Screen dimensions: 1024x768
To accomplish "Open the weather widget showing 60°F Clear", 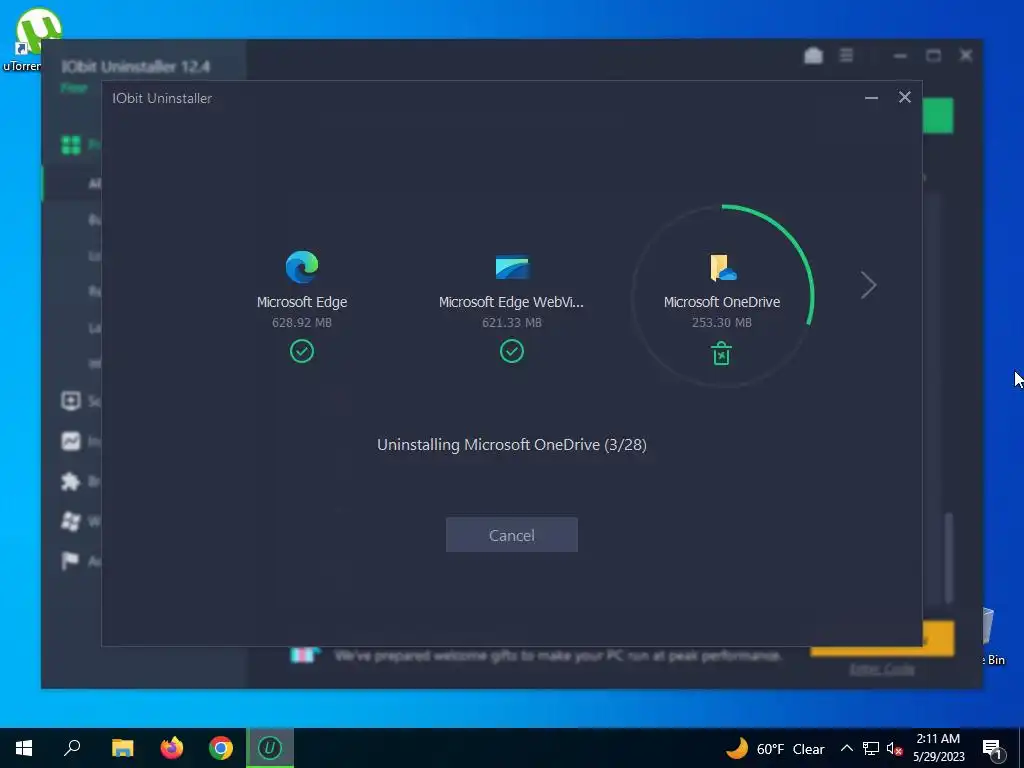I will click(x=775, y=748).
